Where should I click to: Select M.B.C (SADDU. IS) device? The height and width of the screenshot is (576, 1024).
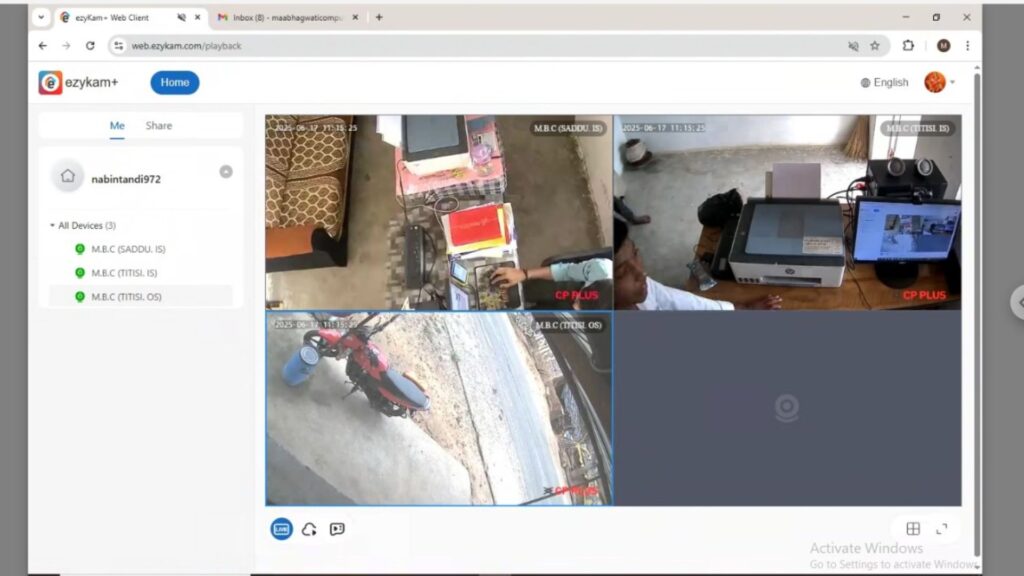click(x=124, y=249)
